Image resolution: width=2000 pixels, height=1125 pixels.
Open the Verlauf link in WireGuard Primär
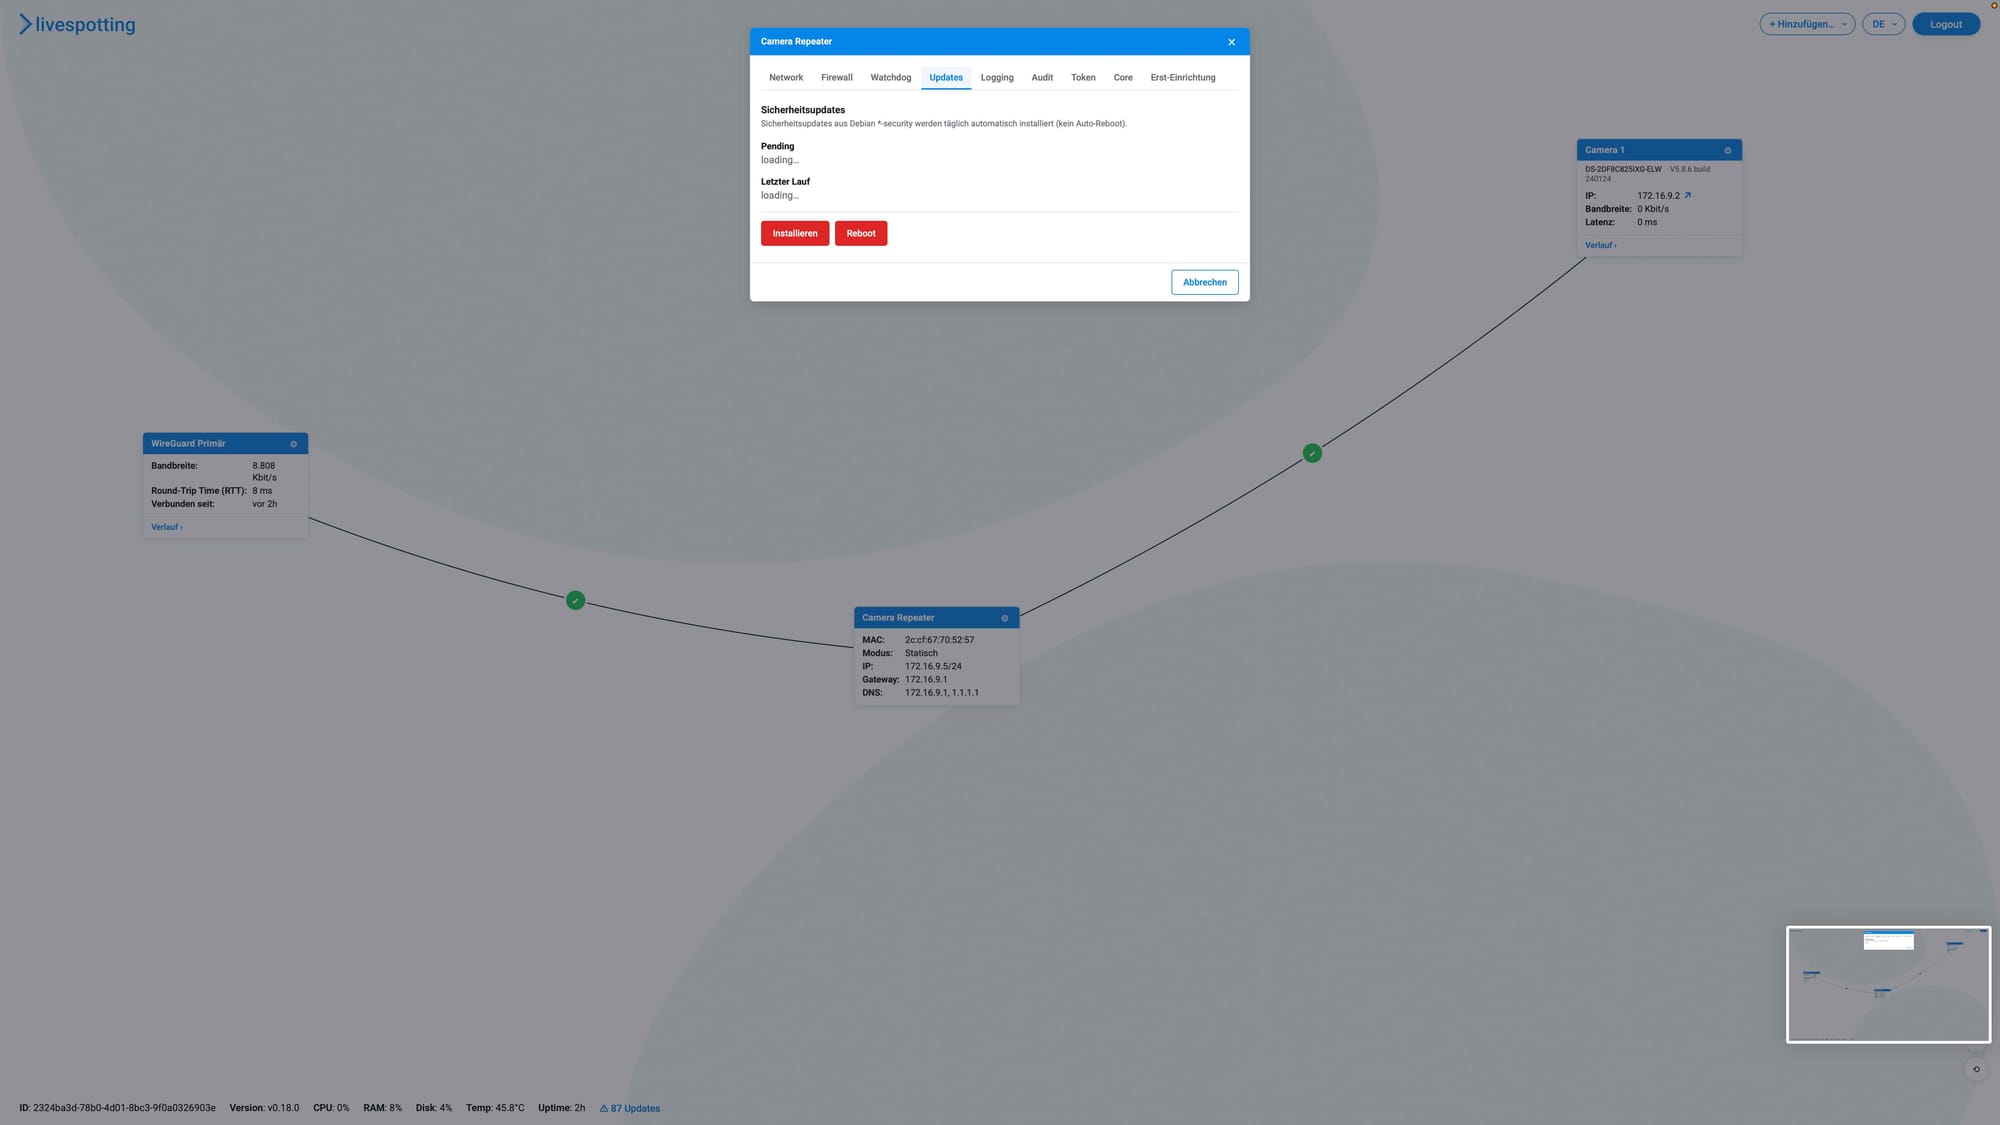point(167,527)
